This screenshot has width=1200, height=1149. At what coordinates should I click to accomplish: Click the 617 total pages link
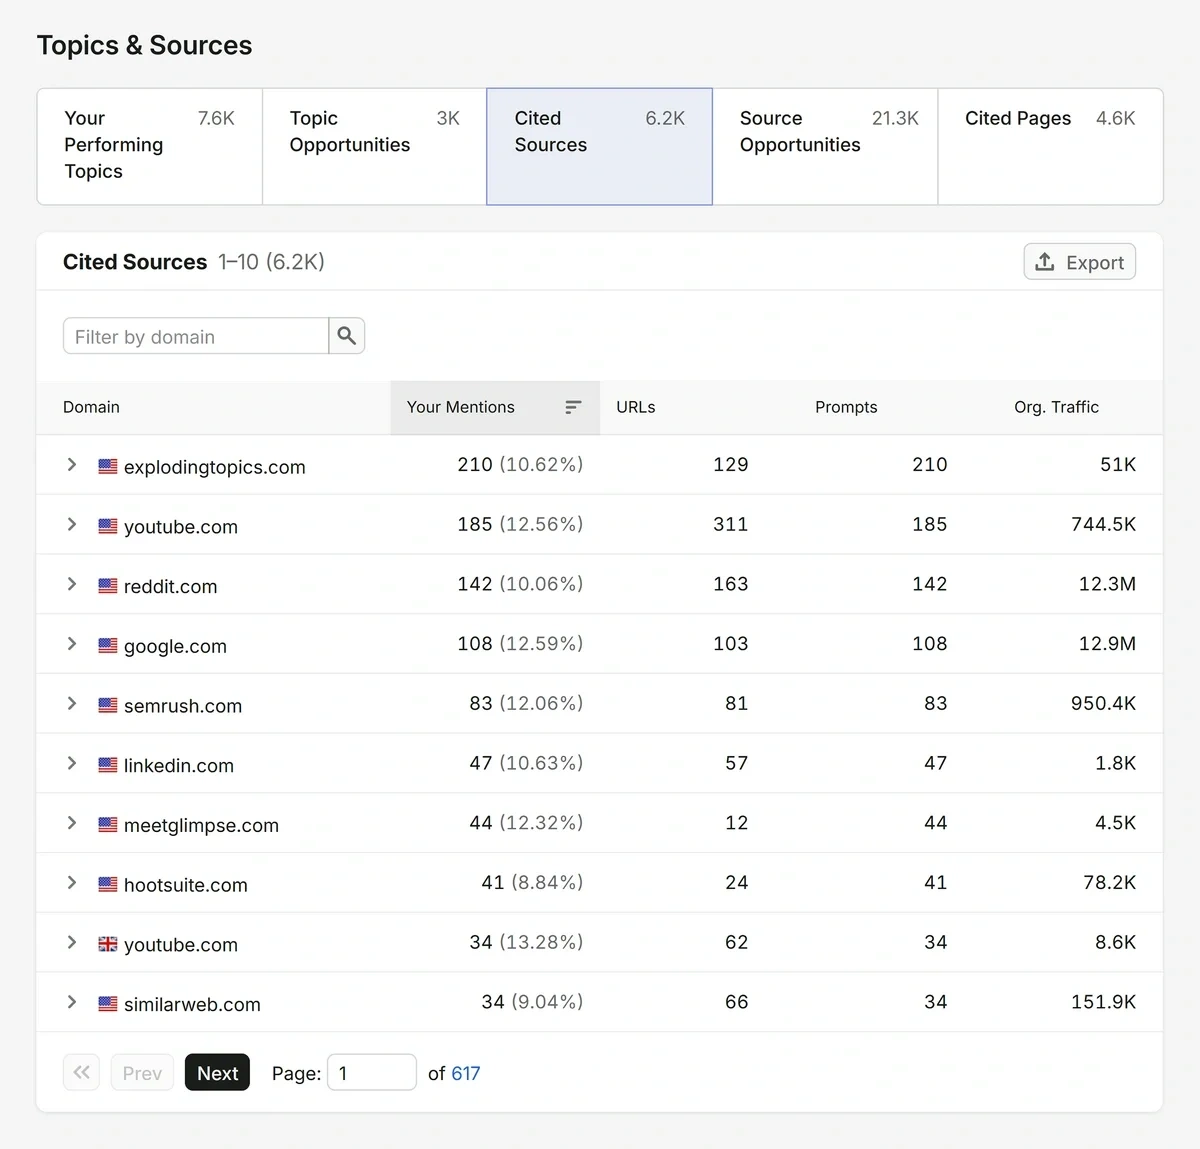pyautogui.click(x=466, y=1073)
